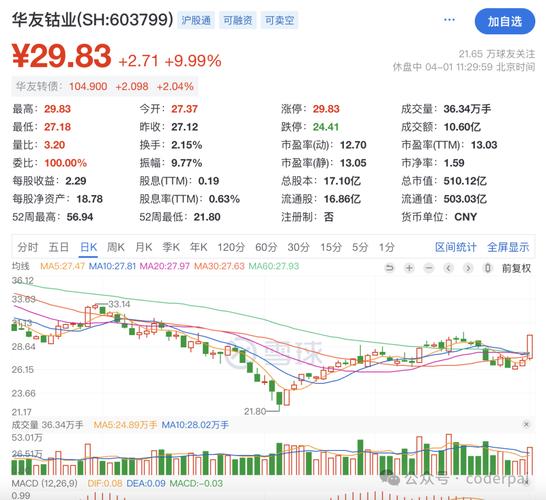Viewport: 546px width, 500px height.
Task: Click the 每股净资产 value 18.78
Action: tap(89, 199)
